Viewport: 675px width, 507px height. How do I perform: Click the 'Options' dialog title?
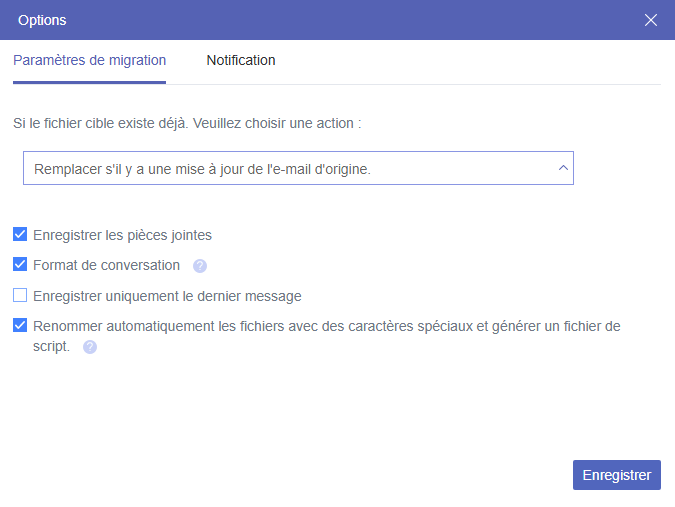(43, 20)
